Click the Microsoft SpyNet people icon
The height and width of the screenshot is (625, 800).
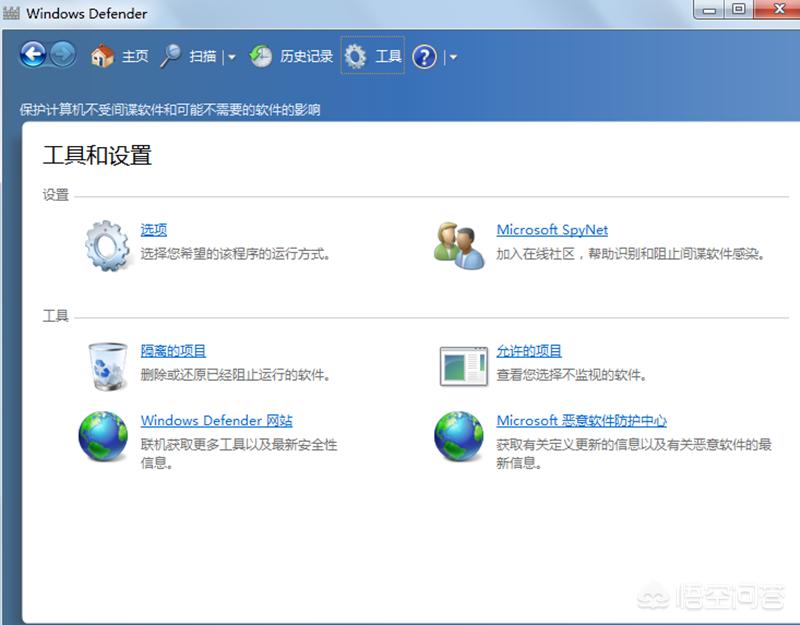459,244
